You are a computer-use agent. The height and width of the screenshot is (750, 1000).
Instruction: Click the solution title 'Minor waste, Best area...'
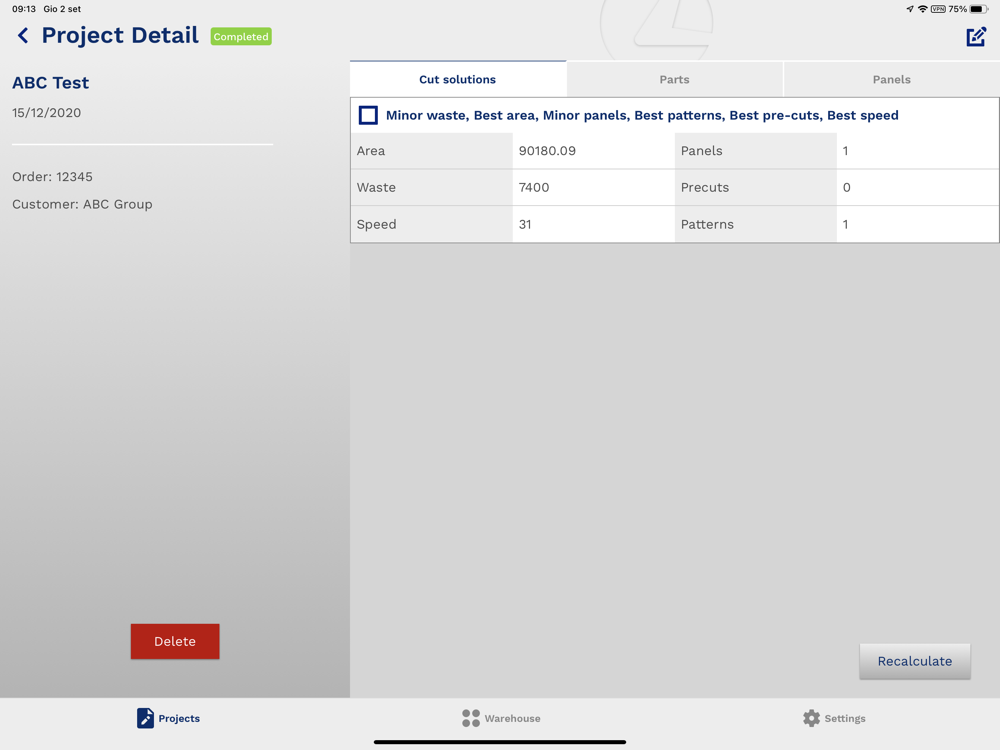(x=642, y=115)
